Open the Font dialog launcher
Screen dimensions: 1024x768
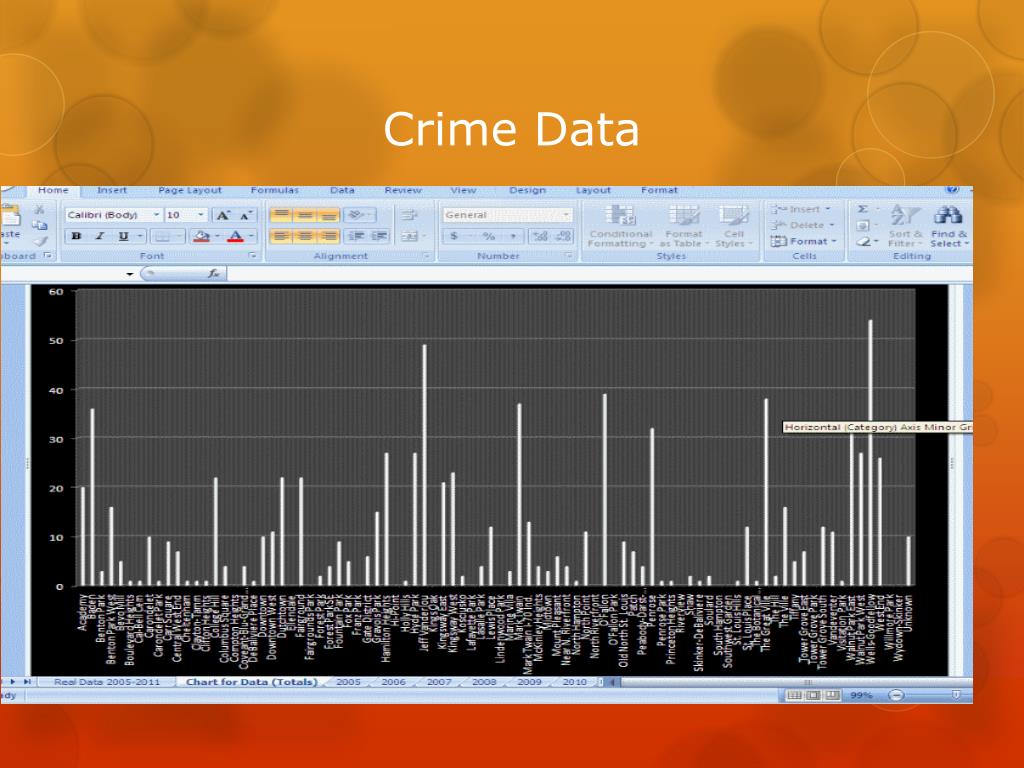click(253, 256)
